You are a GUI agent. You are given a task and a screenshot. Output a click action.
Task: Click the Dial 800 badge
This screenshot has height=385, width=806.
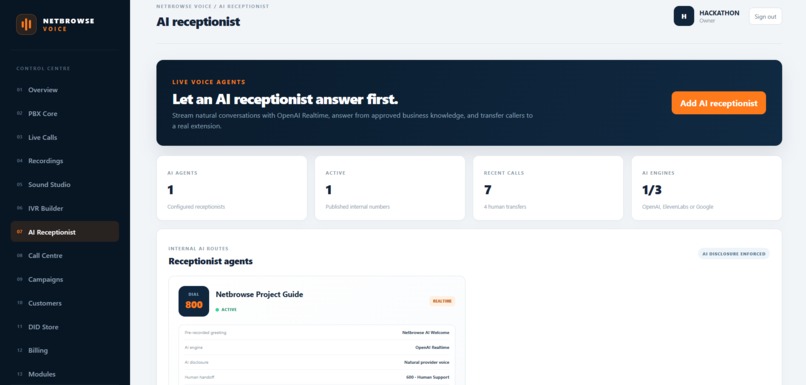(194, 301)
